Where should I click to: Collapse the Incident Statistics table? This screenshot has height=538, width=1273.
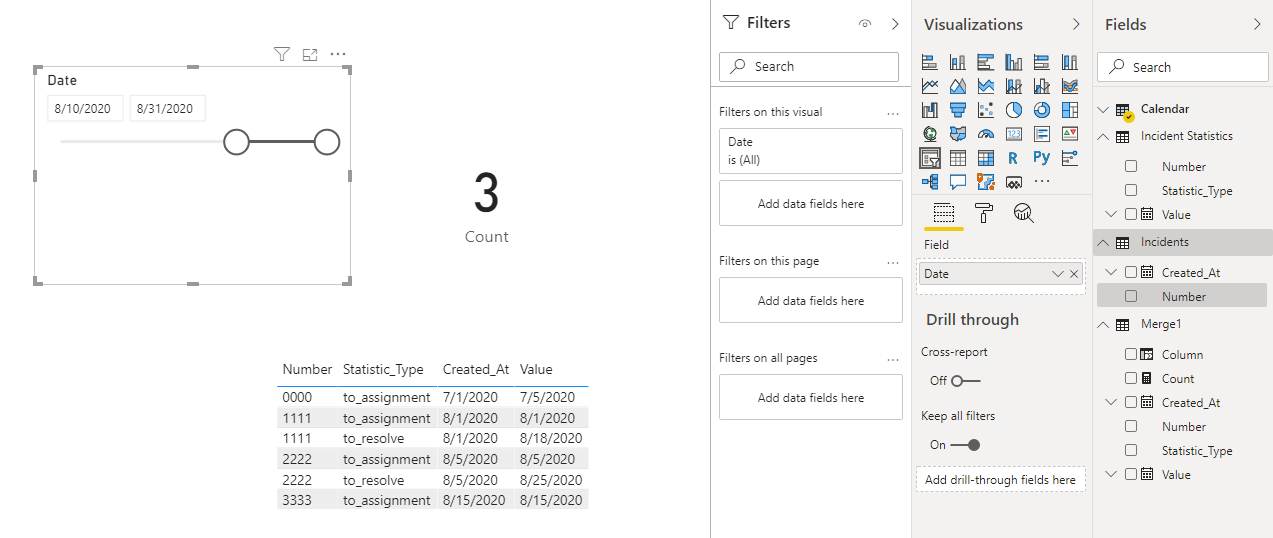[1104, 136]
